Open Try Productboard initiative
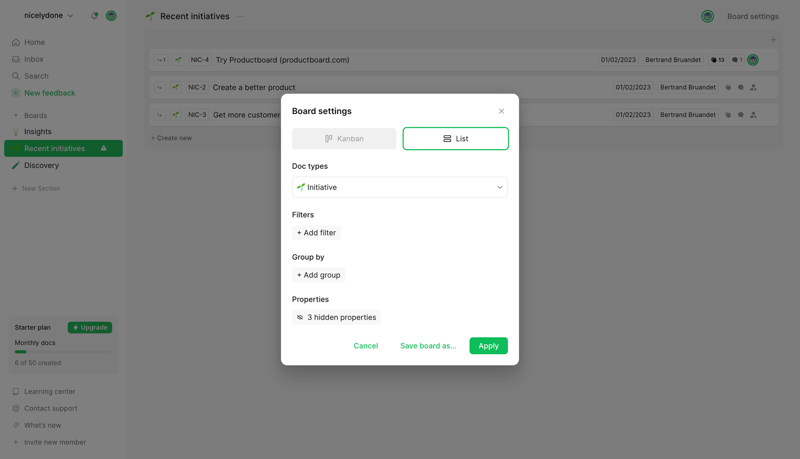Image resolution: width=800 pixels, height=459 pixels. [x=283, y=60]
